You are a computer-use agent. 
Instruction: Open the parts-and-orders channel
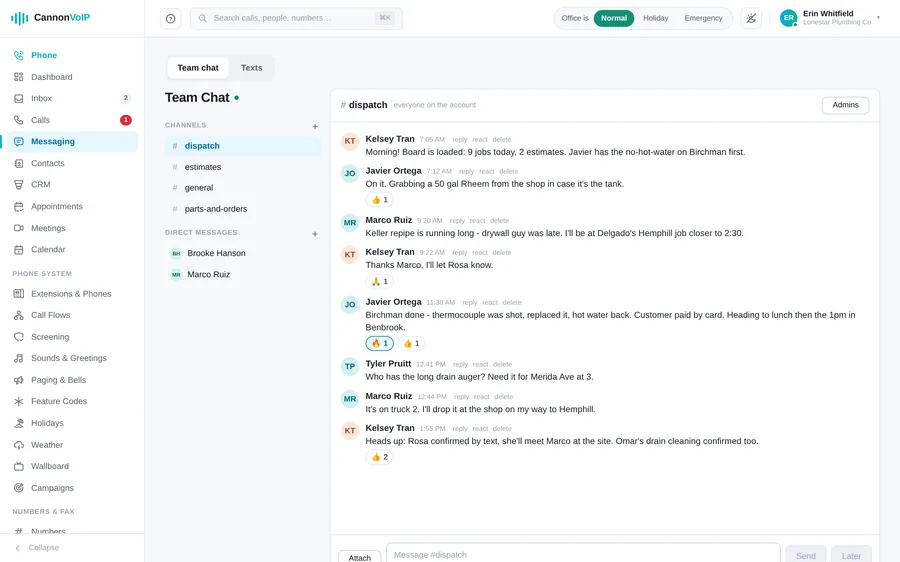point(243,209)
